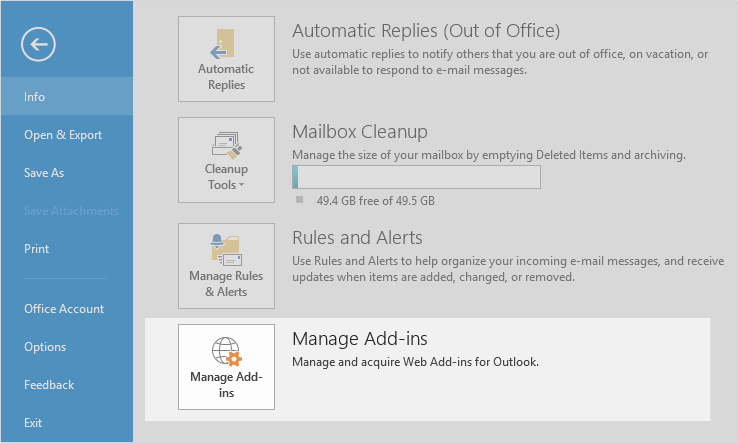Open Office Account page
Viewport: 738px width, 443px height.
coord(64,309)
